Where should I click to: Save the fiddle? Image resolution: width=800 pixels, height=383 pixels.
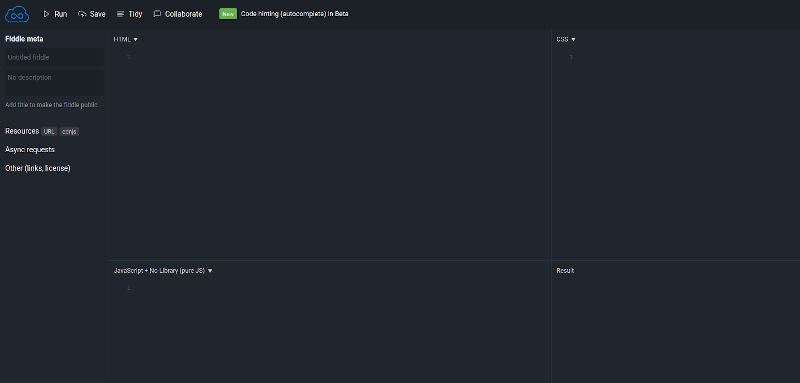click(x=92, y=14)
